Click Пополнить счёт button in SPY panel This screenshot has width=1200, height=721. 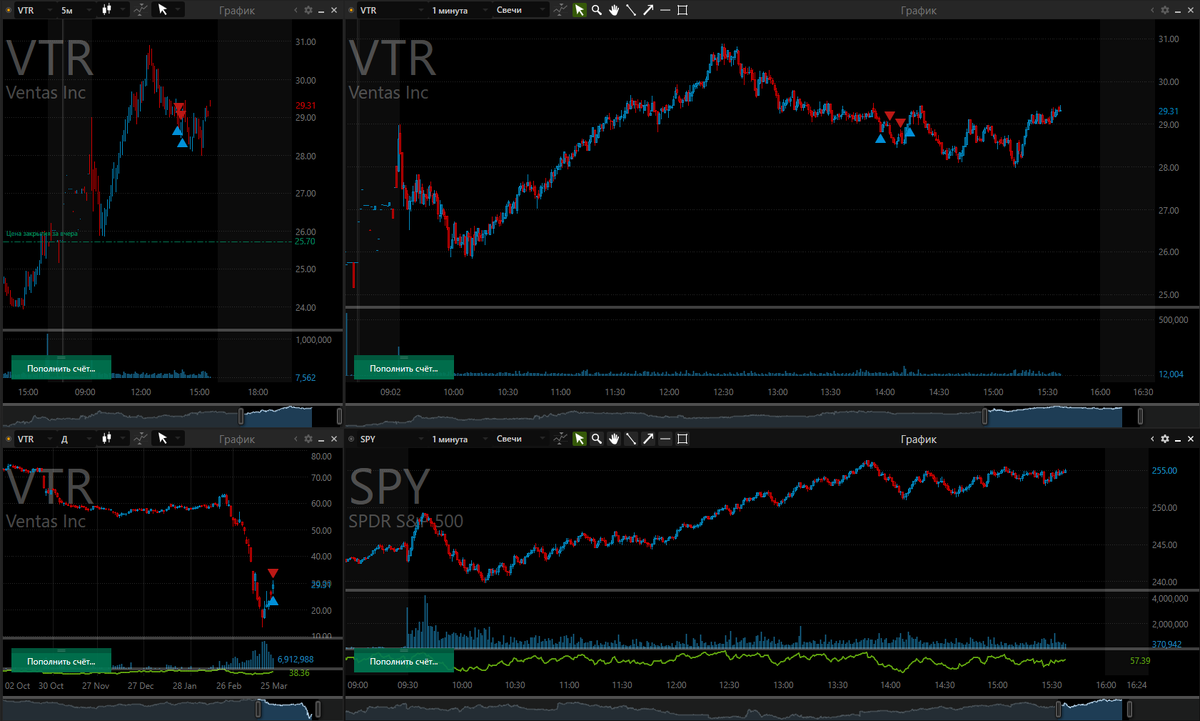404,661
